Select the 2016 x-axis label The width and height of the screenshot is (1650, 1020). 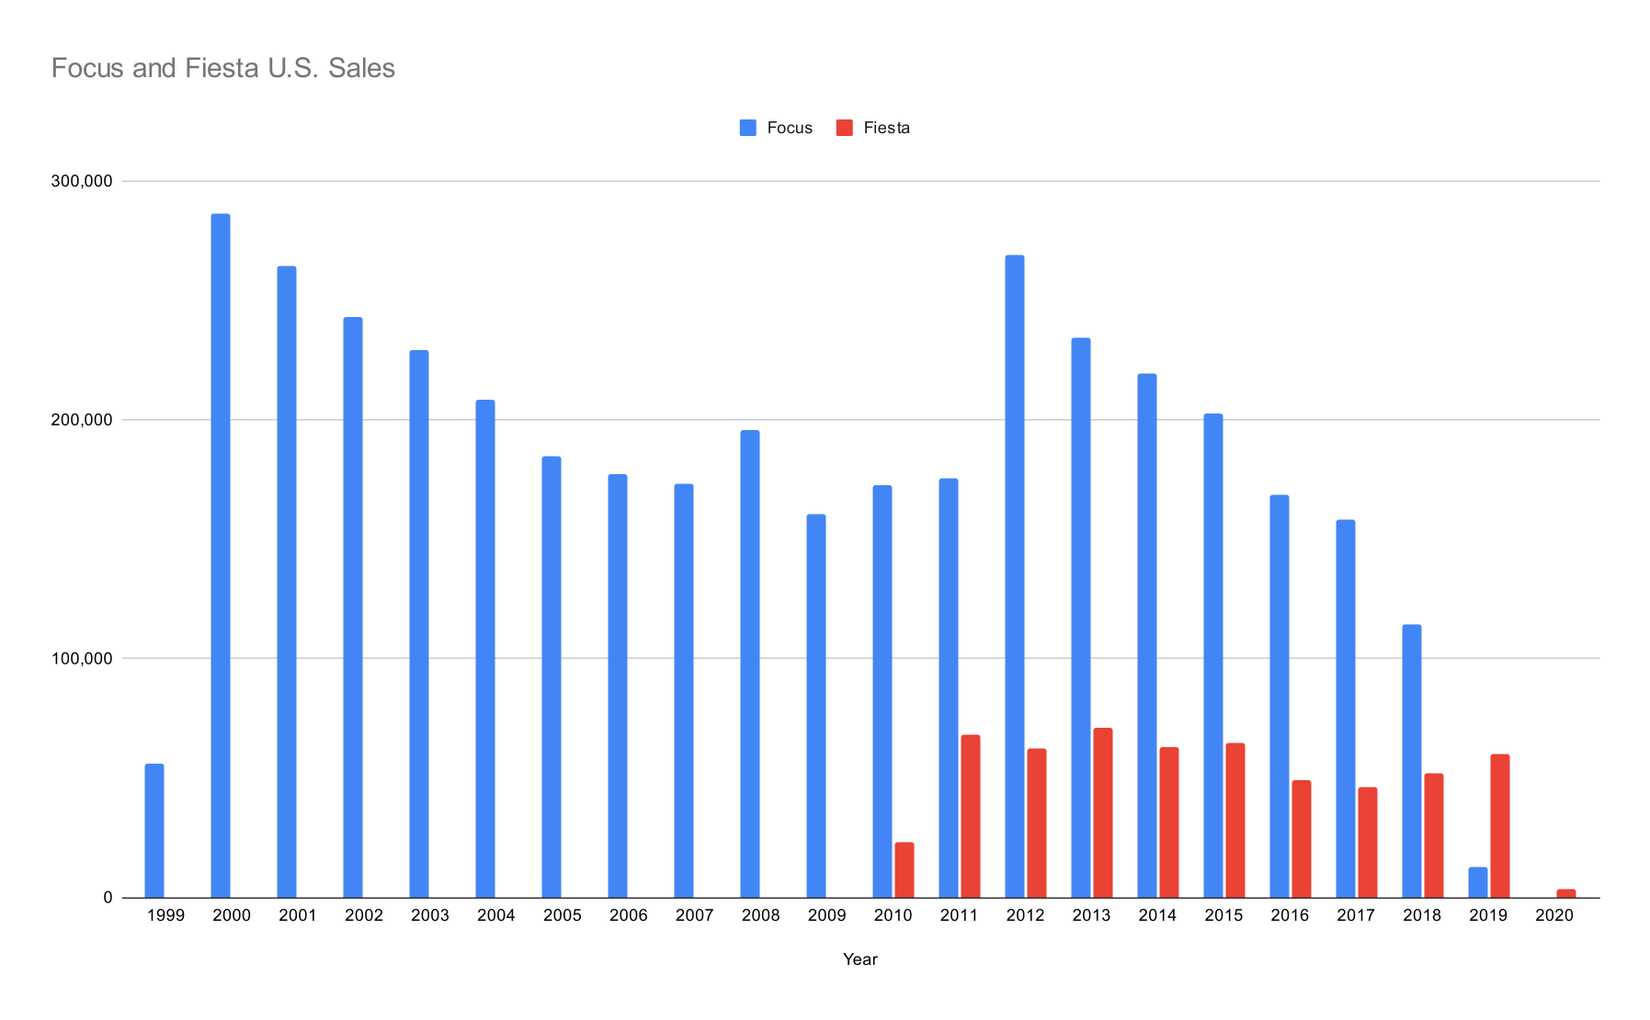(x=1290, y=915)
